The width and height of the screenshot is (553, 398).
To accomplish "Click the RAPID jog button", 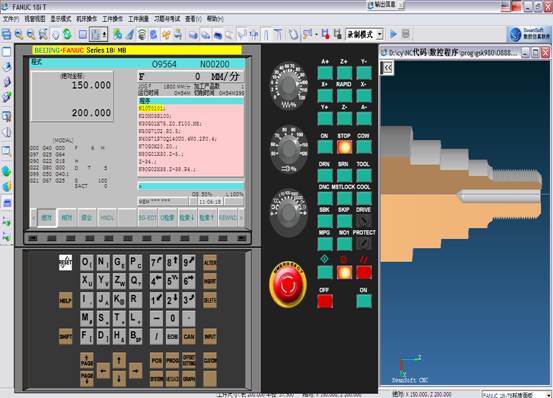I will coord(344,96).
